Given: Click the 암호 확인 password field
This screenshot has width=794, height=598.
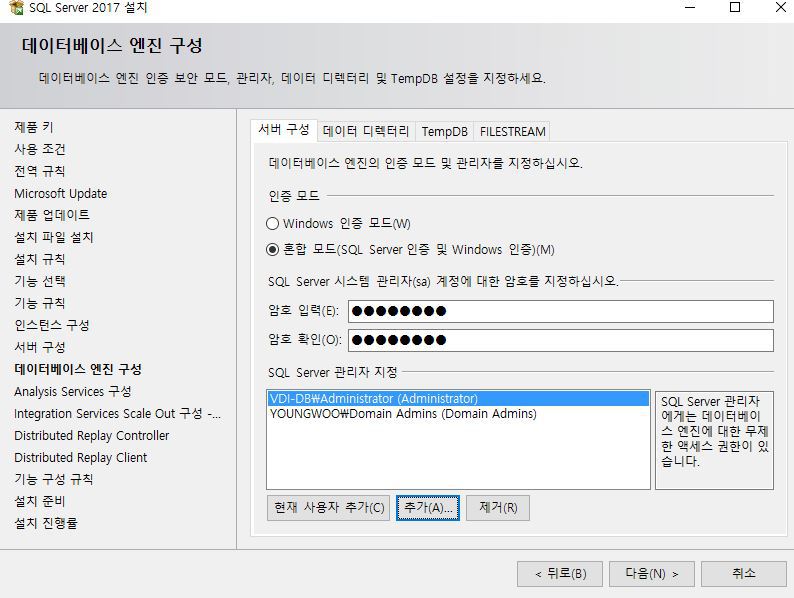Looking at the screenshot, I should click(x=561, y=340).
